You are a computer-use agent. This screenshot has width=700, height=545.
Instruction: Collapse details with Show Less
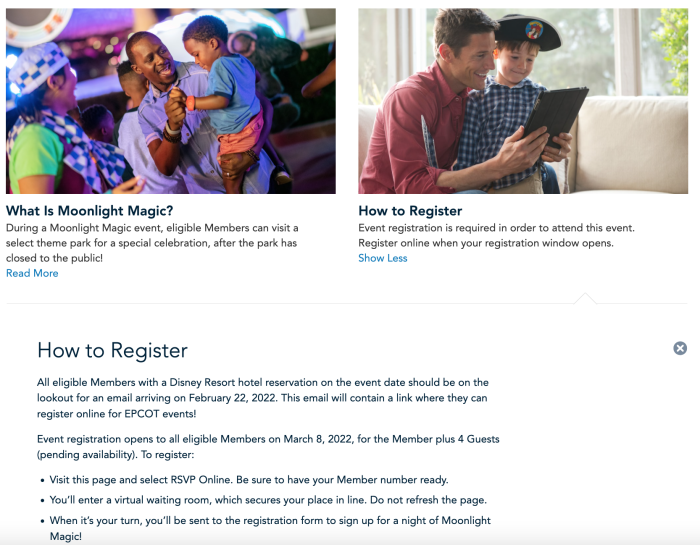(383, 258)
